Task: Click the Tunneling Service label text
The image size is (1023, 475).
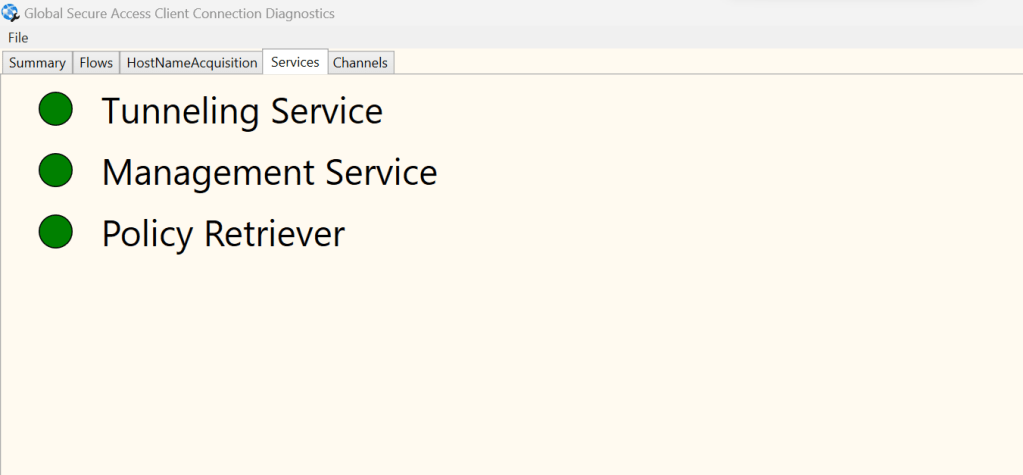Action: pos(242,111)
